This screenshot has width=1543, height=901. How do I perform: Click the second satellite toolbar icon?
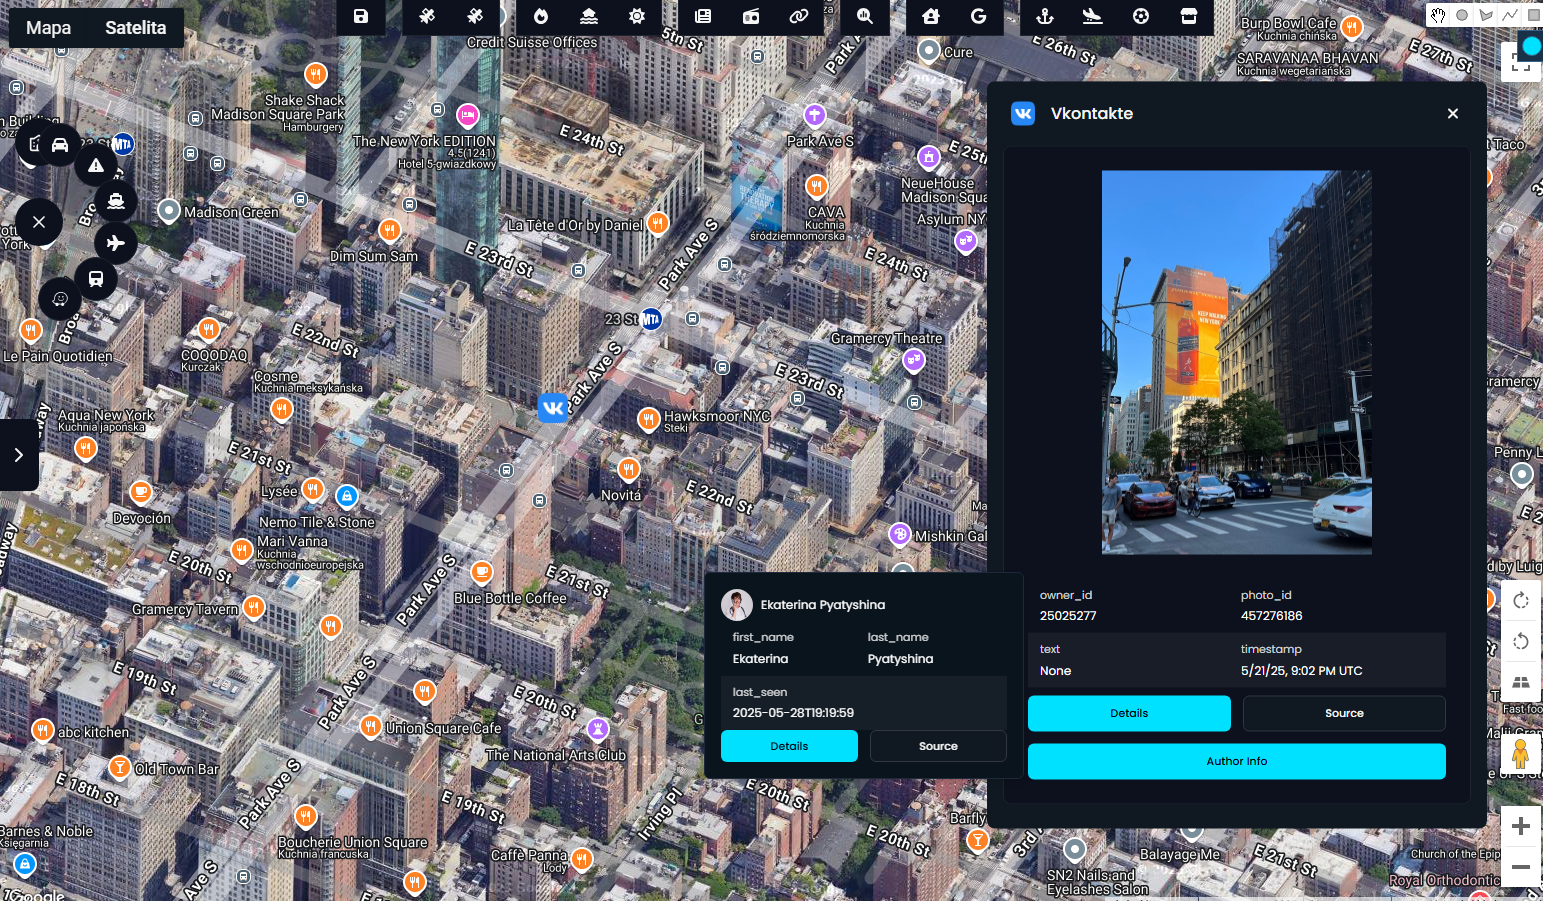pos(475,16)
